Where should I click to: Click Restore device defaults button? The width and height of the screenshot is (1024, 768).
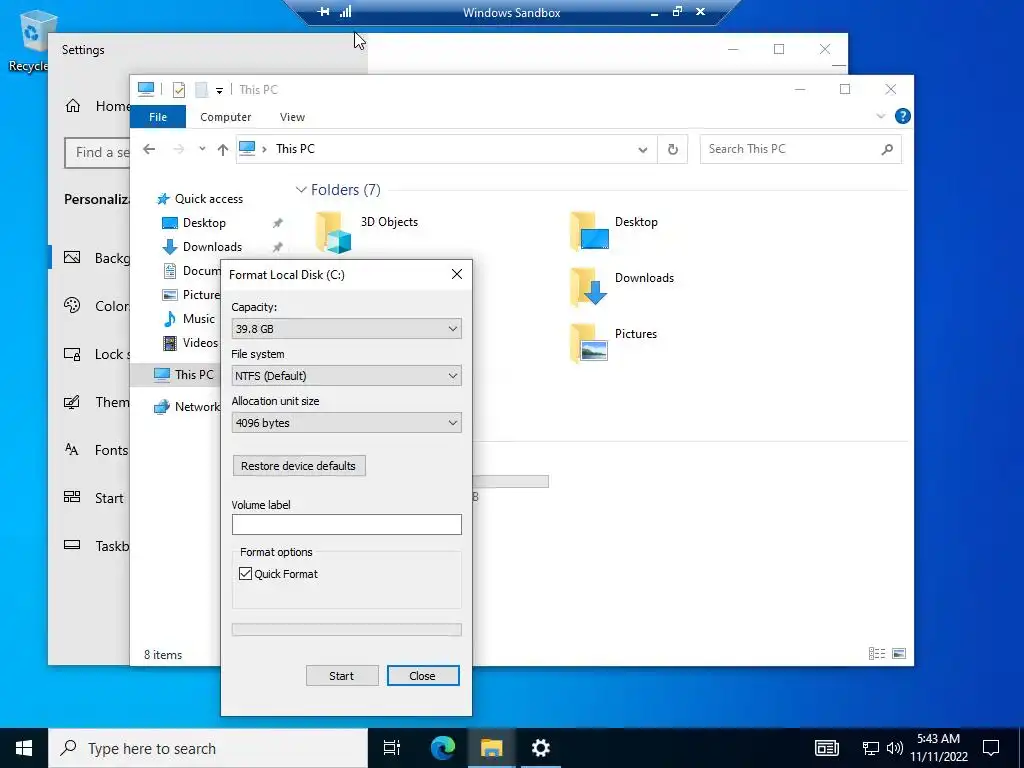(x=298, y=466)
